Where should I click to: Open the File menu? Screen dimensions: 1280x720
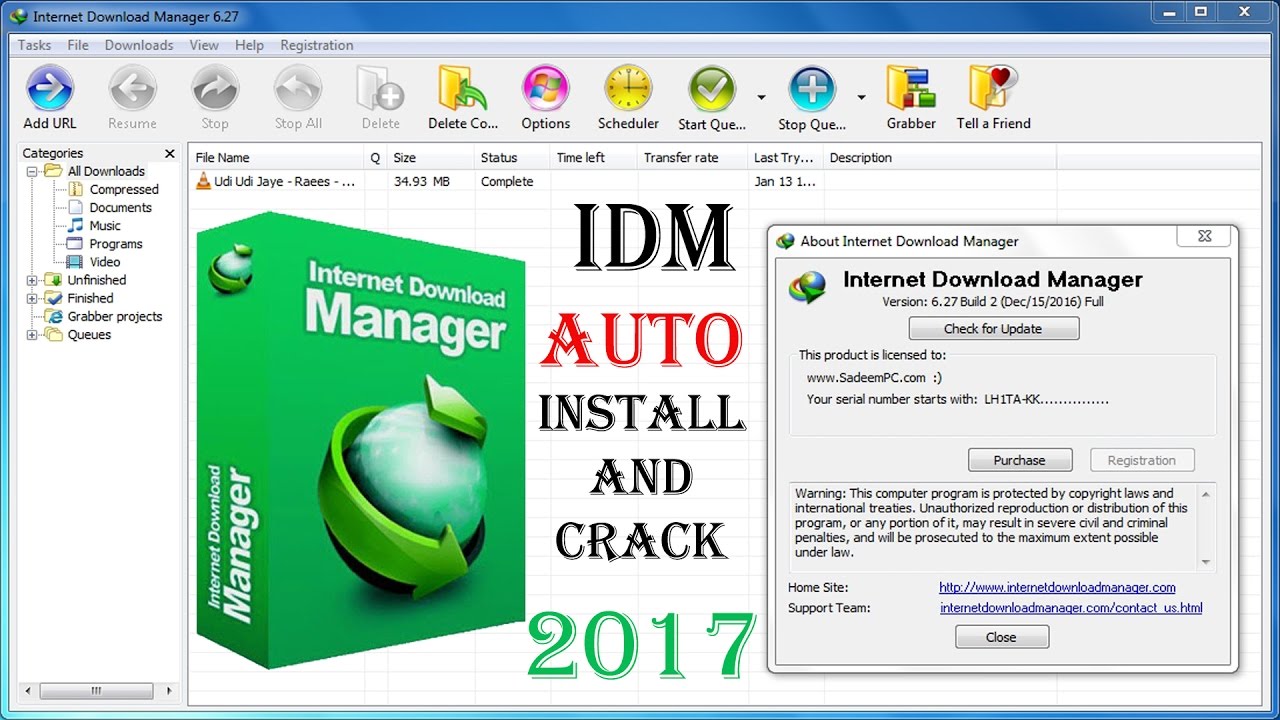coord(78,45)
